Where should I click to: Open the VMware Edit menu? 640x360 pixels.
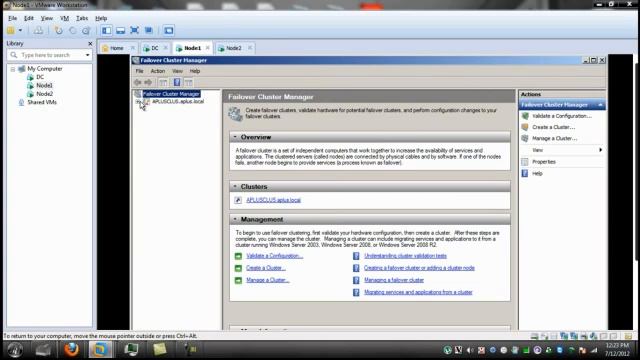[29, 18]
